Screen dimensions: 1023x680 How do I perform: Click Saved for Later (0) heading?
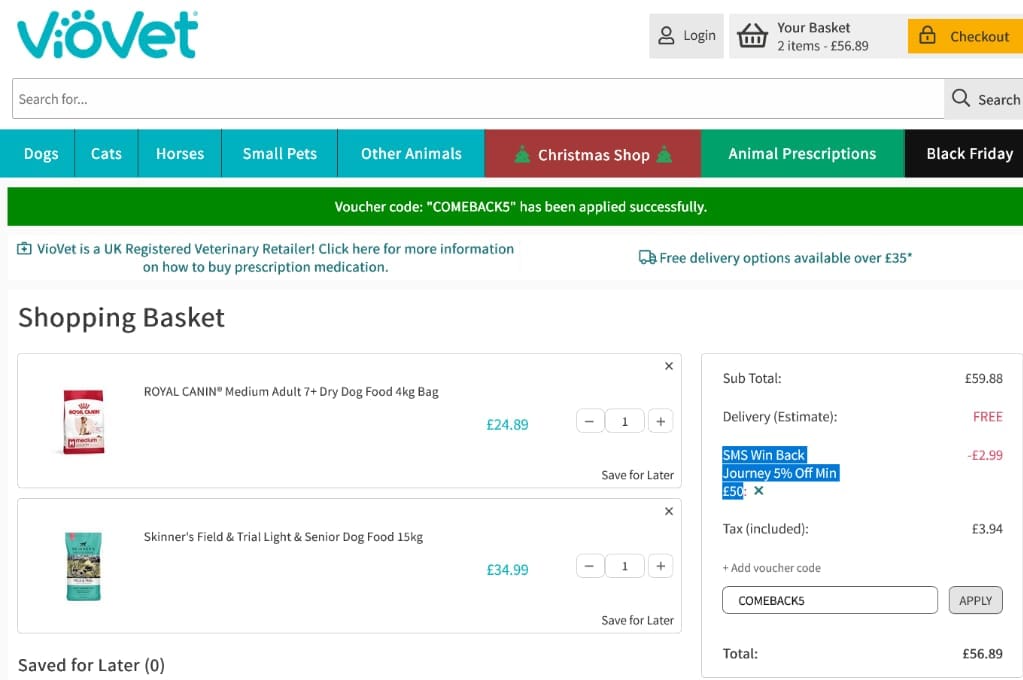[x=91, y=665]
